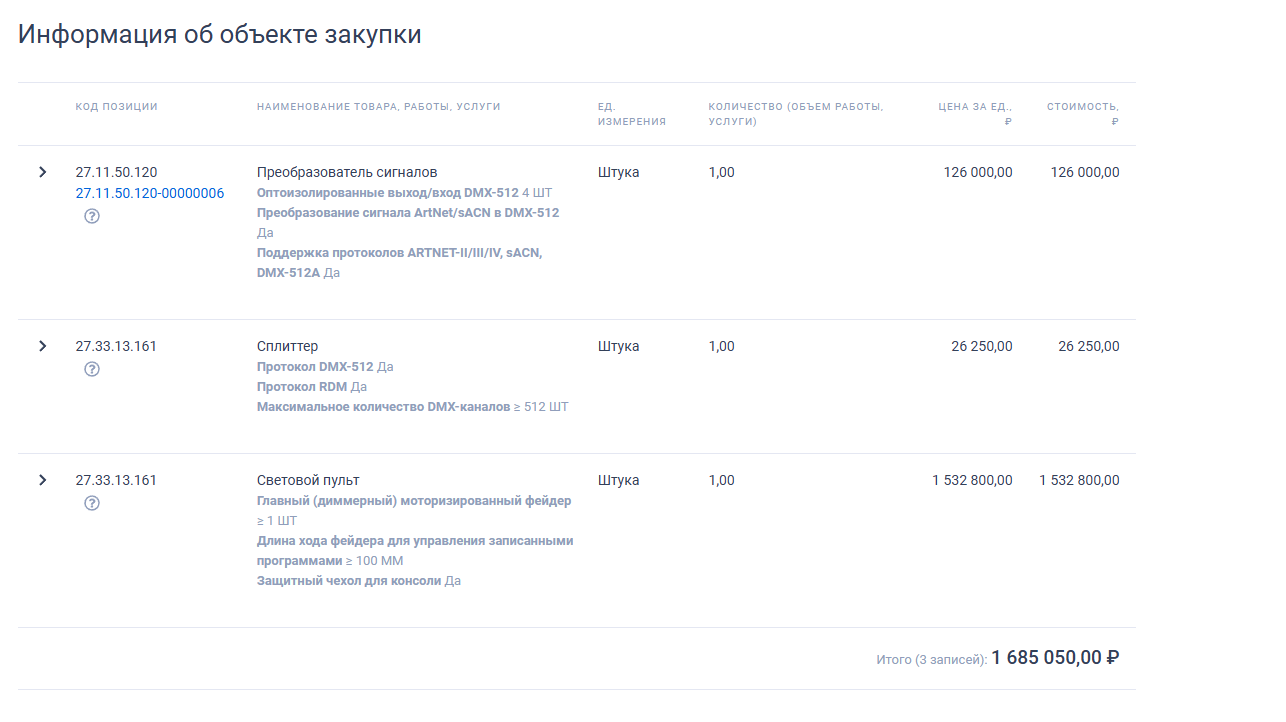Viewport: 1286px width, 722px height.
Task: Click code 27.33.13.161 in Сплиттер row
Action: (x=116, y=346)
